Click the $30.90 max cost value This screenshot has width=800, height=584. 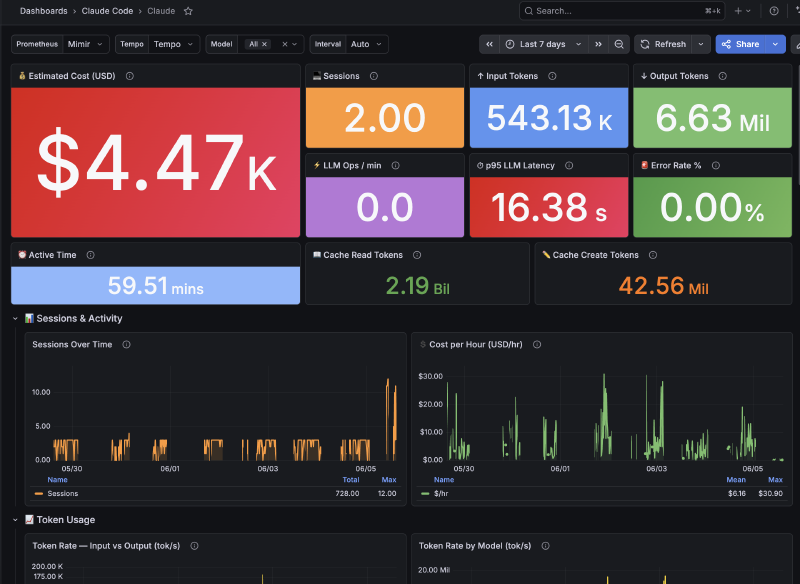[770, 494]
